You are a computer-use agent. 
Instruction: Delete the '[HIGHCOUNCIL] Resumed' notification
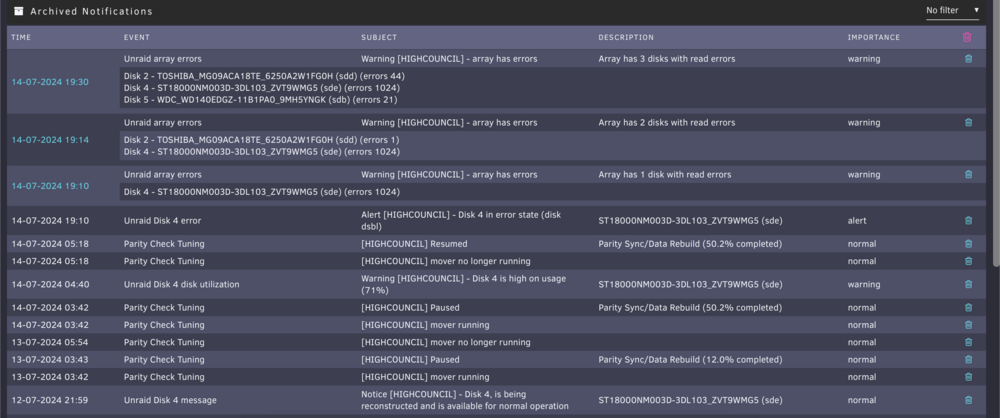tap(968, 244)
